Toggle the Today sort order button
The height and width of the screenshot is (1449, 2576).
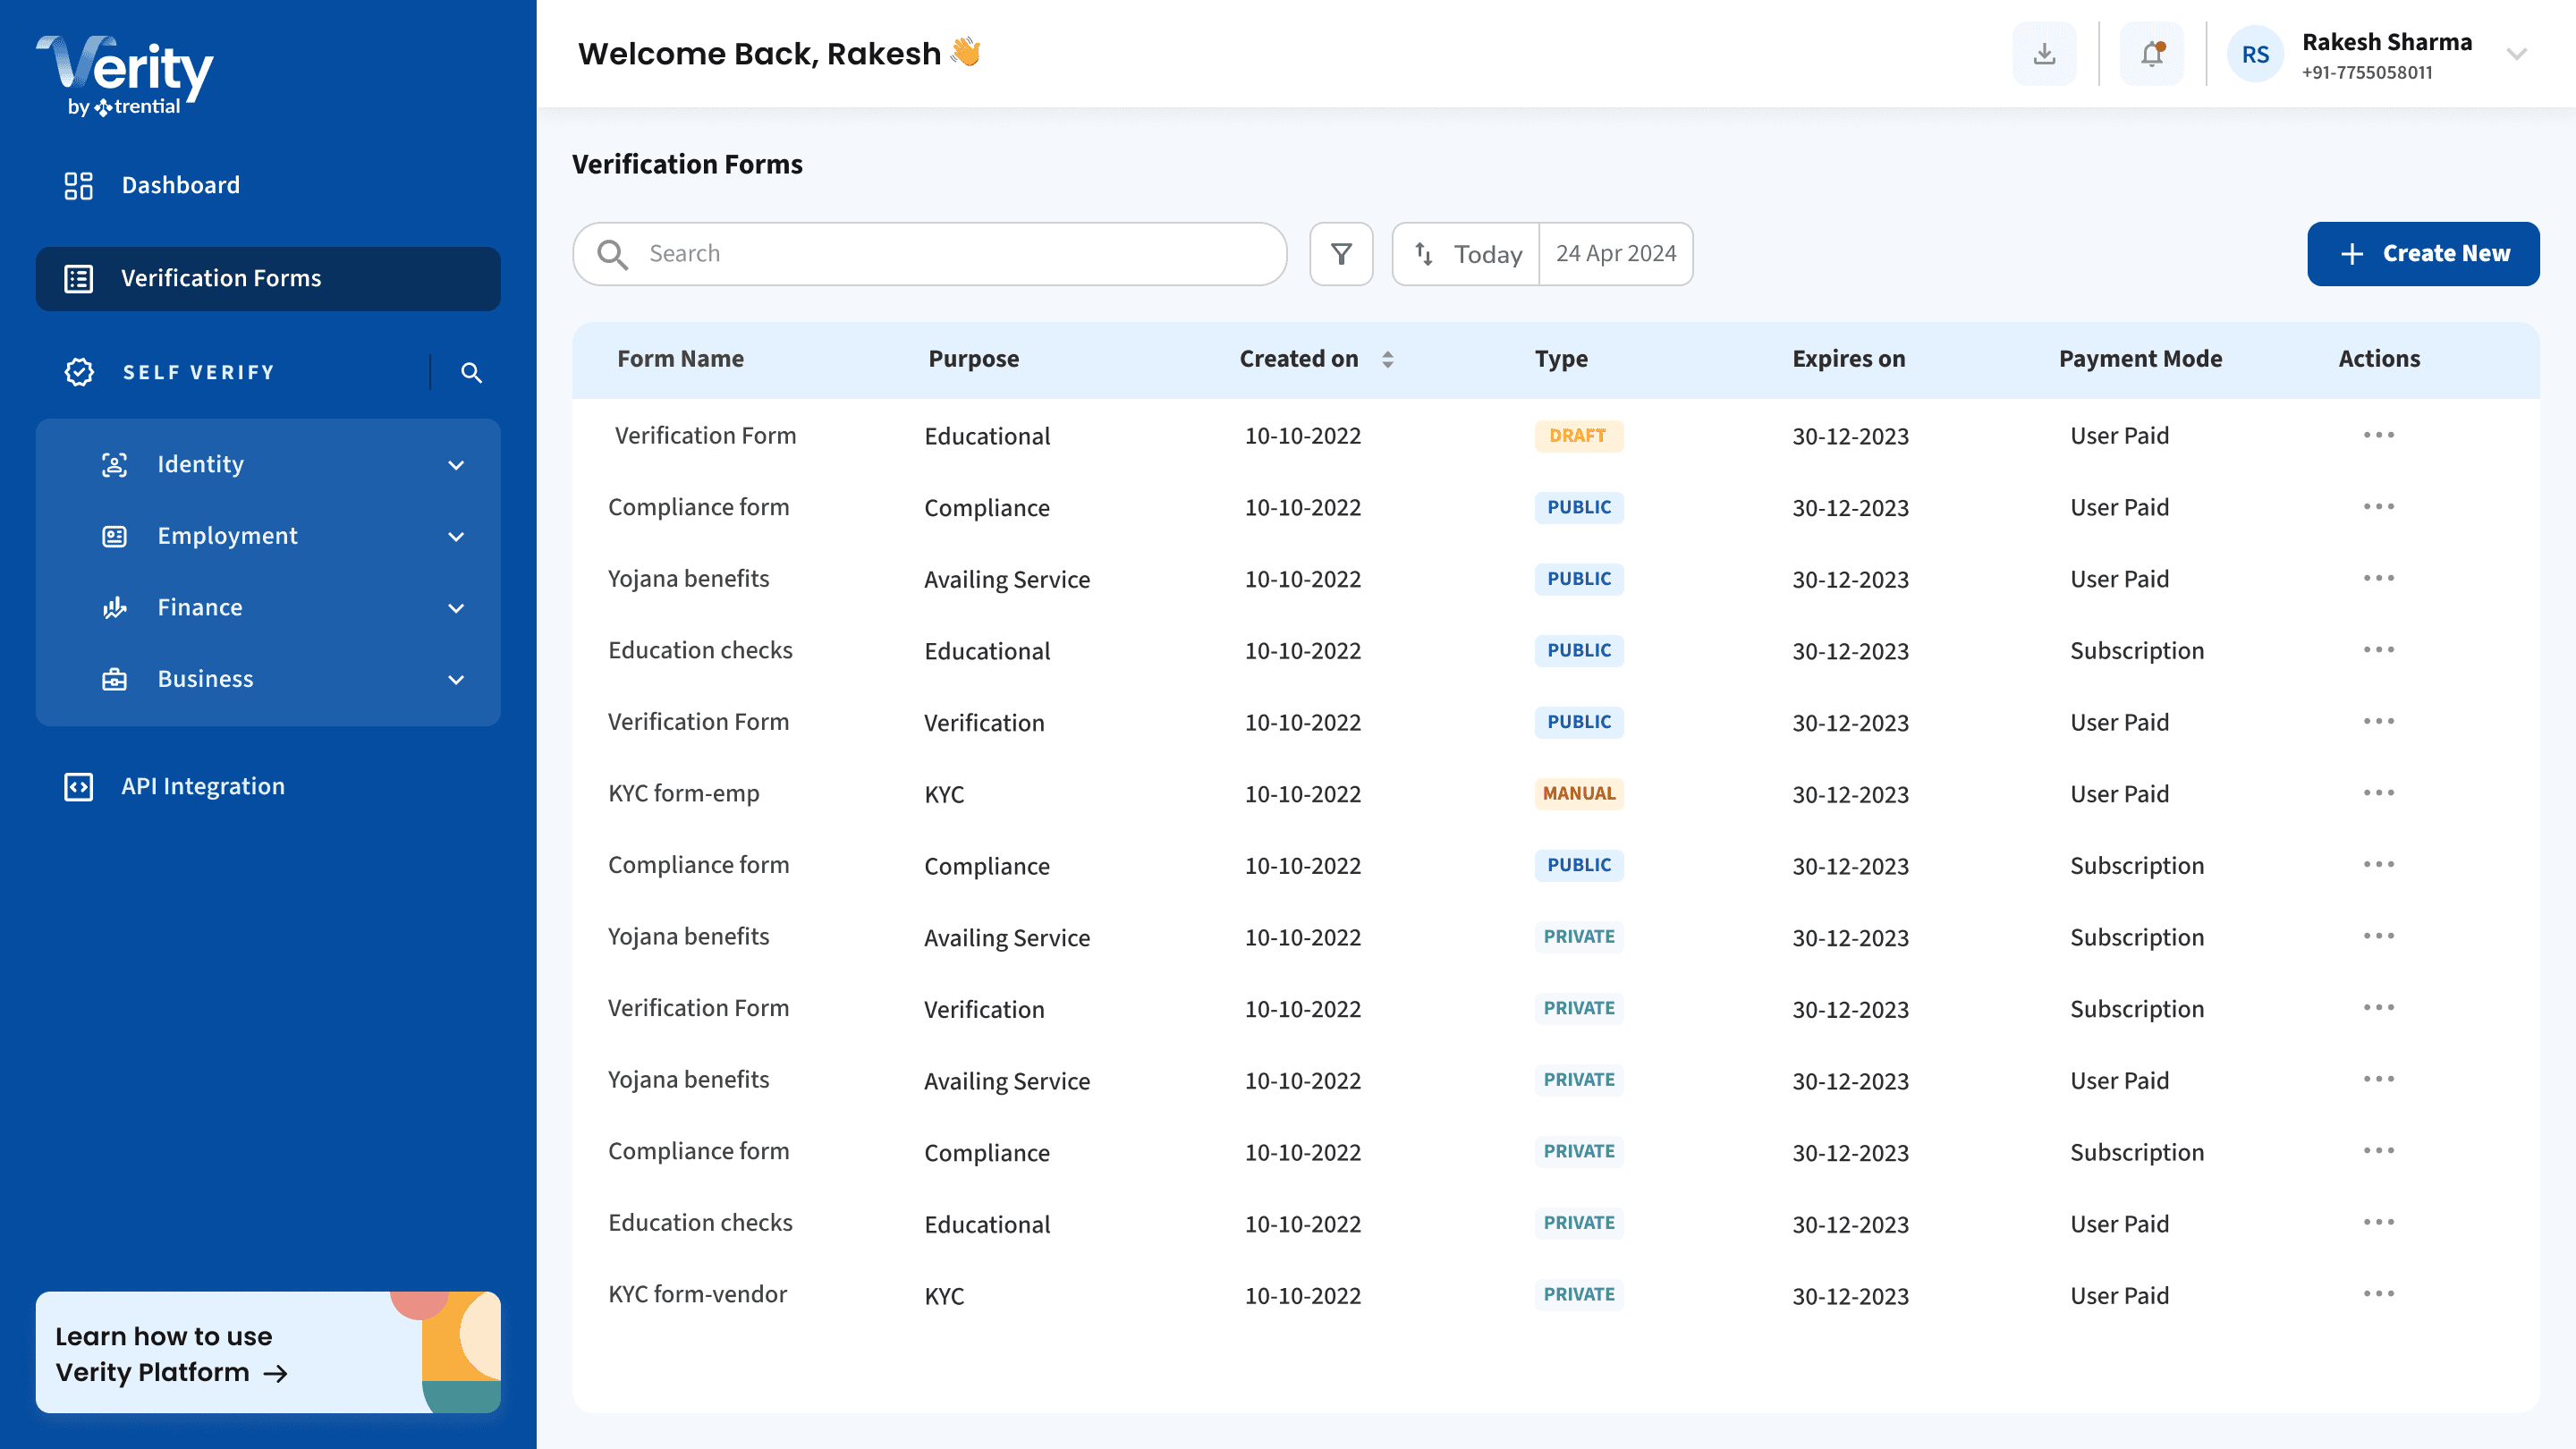coord(1466,254)
